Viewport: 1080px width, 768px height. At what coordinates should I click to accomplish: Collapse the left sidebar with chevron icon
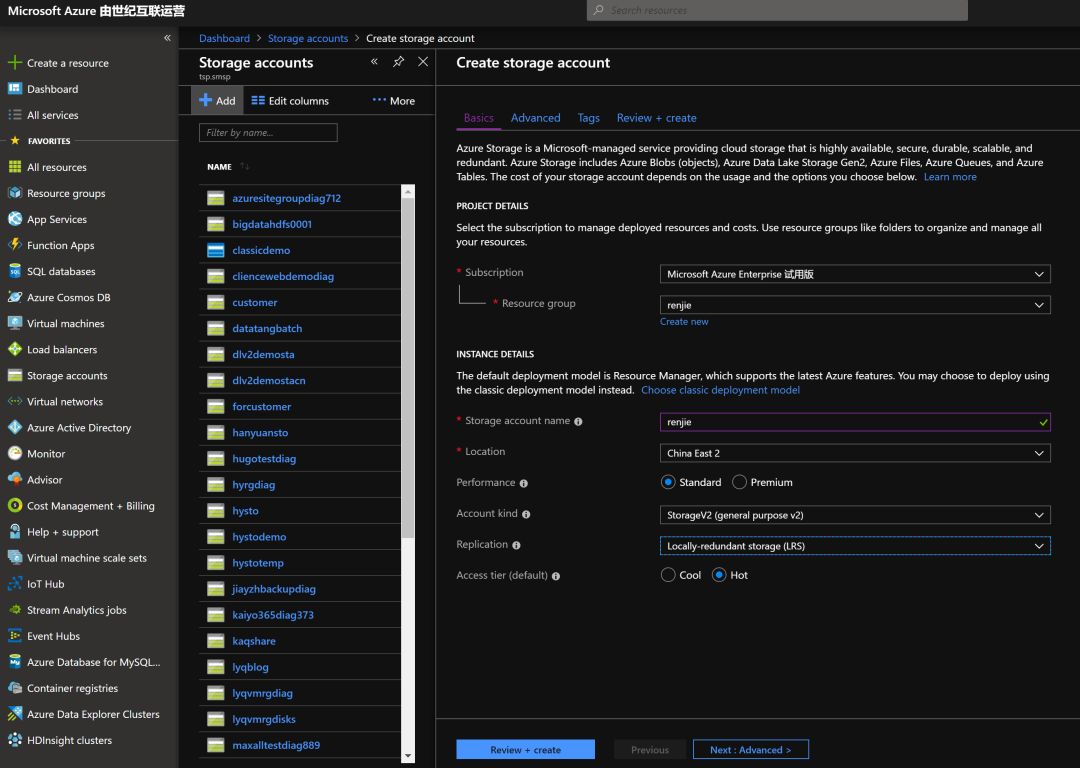pos(167,38)
